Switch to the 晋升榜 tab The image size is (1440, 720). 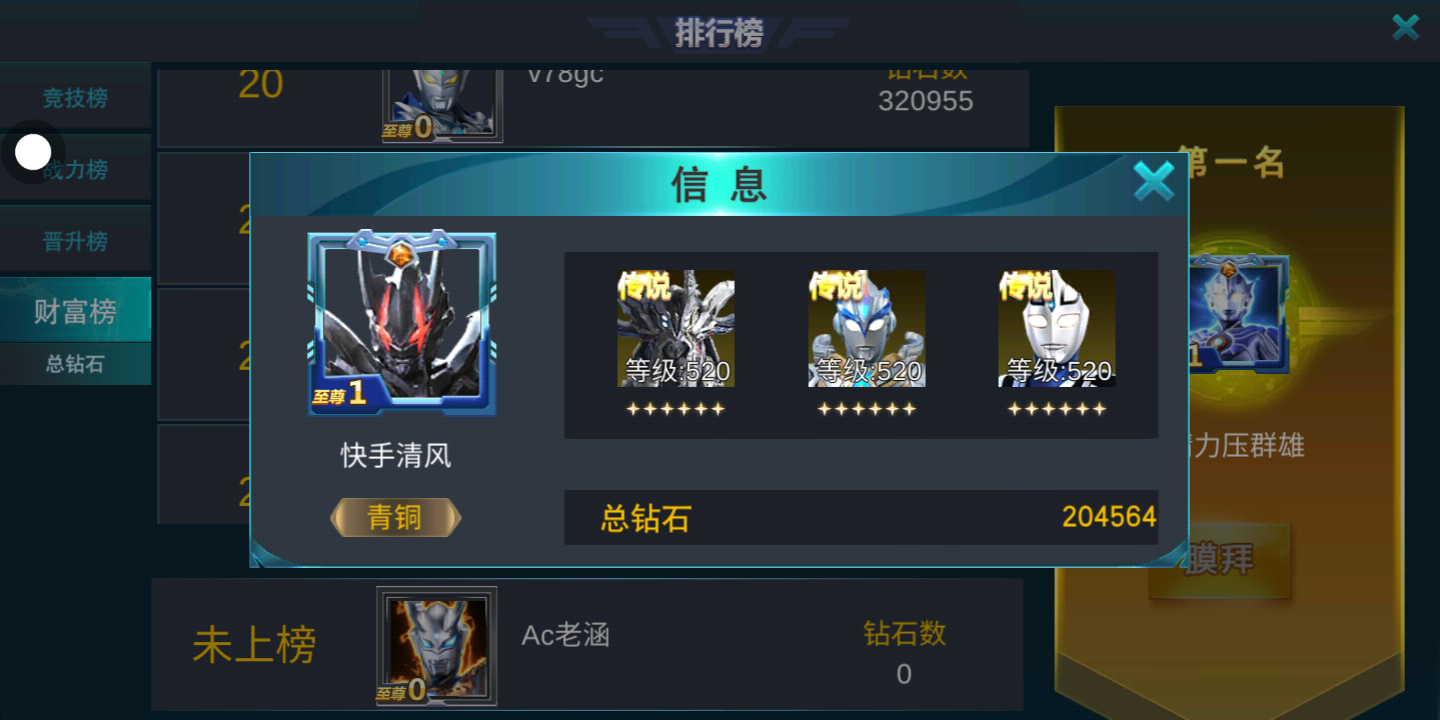[x=75, y=241]
